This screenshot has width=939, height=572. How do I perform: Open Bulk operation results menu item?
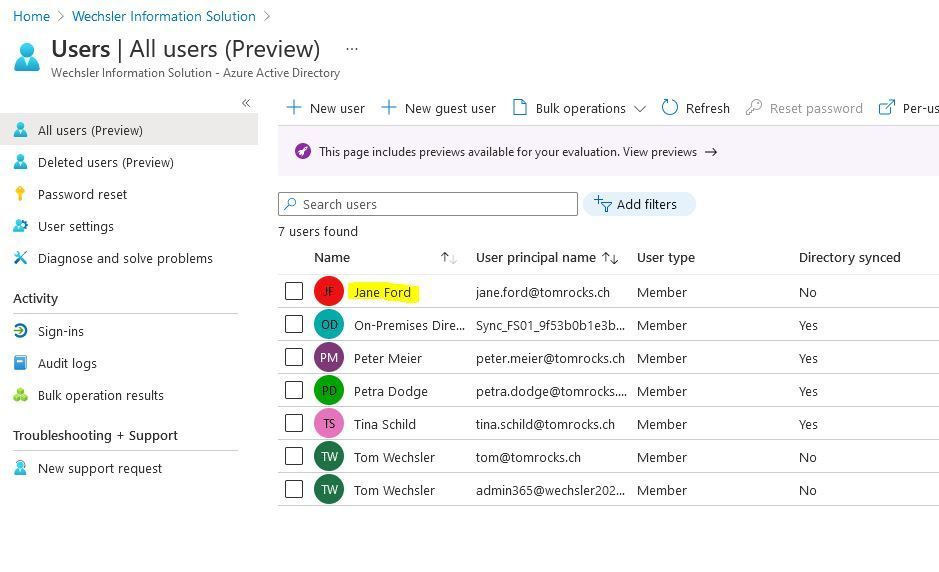pos(129,395)
